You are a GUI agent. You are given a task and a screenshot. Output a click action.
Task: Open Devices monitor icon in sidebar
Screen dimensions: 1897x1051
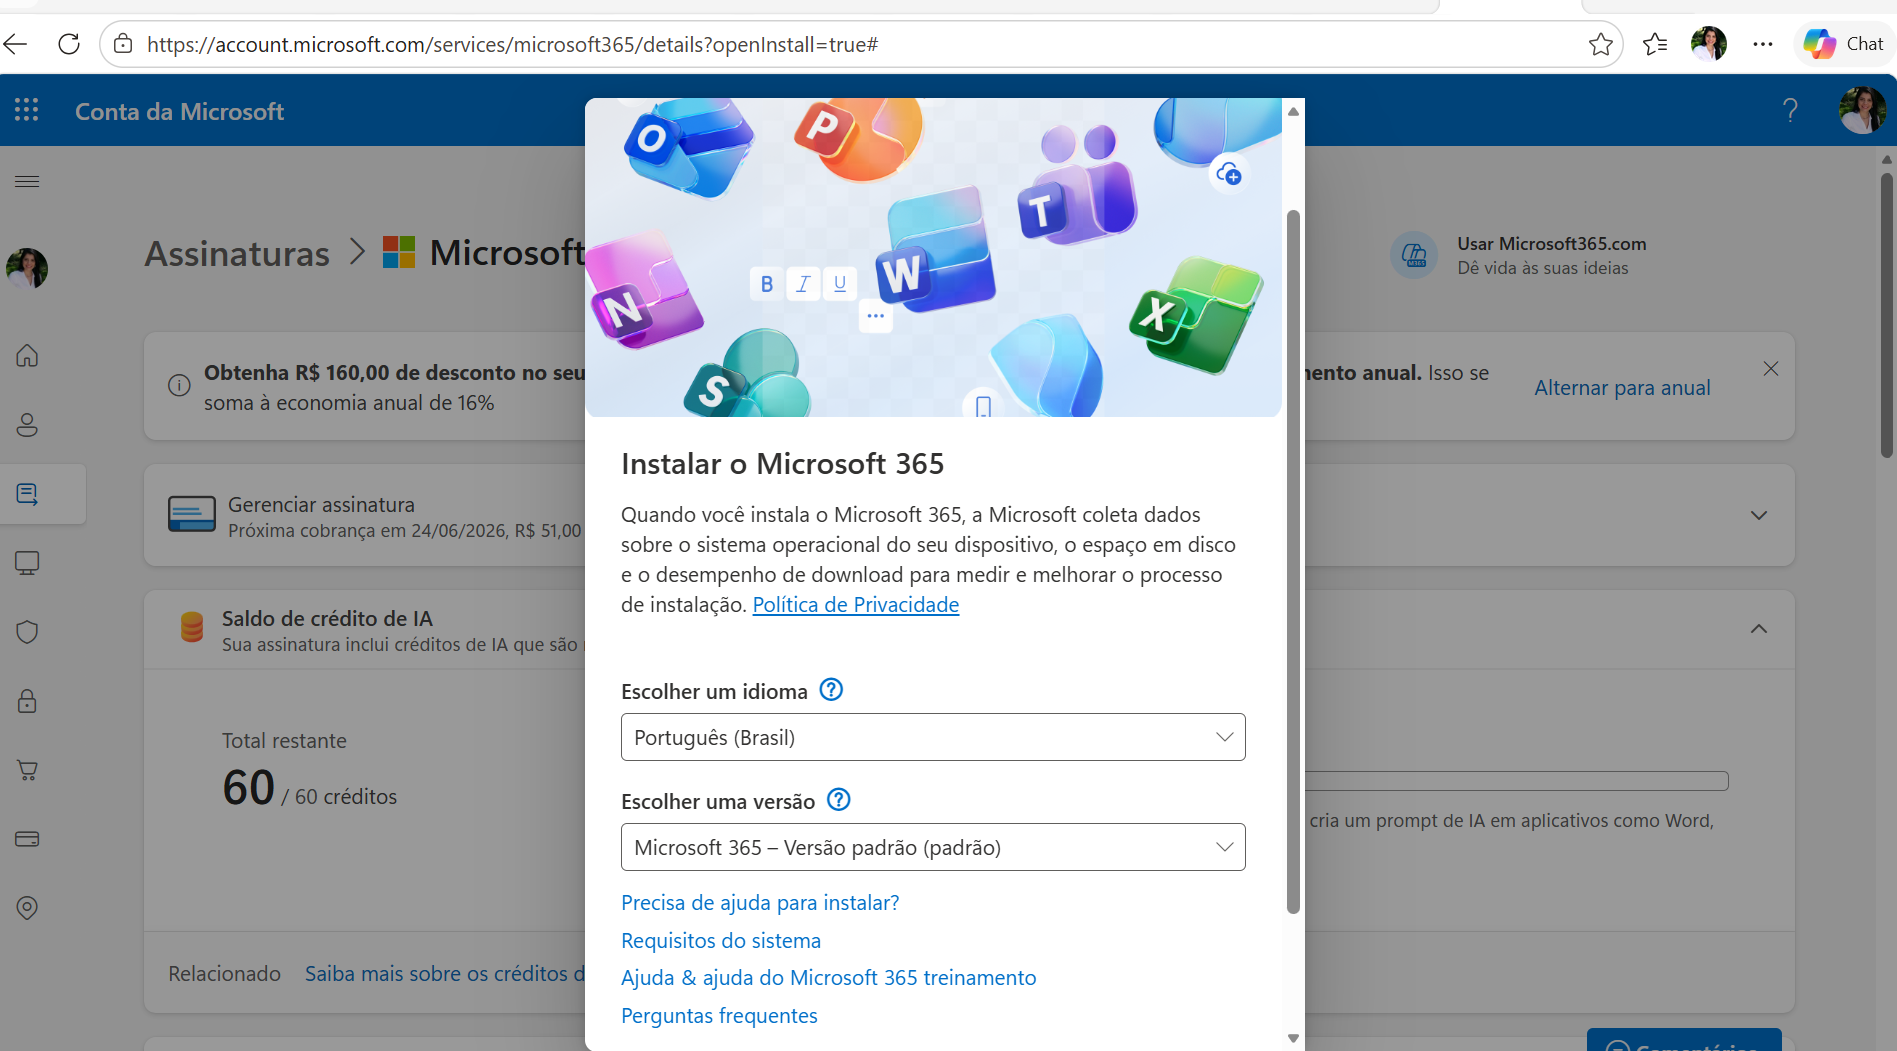27,563
